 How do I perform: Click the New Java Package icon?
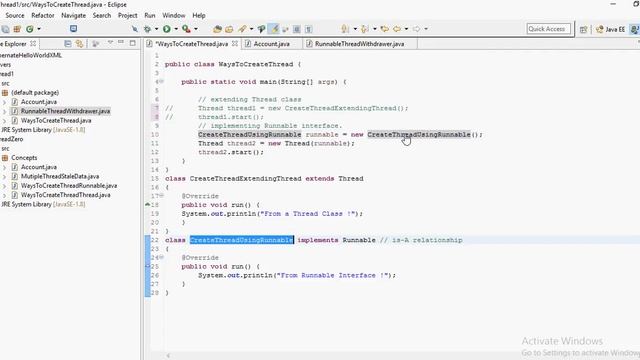coord(17,29)
